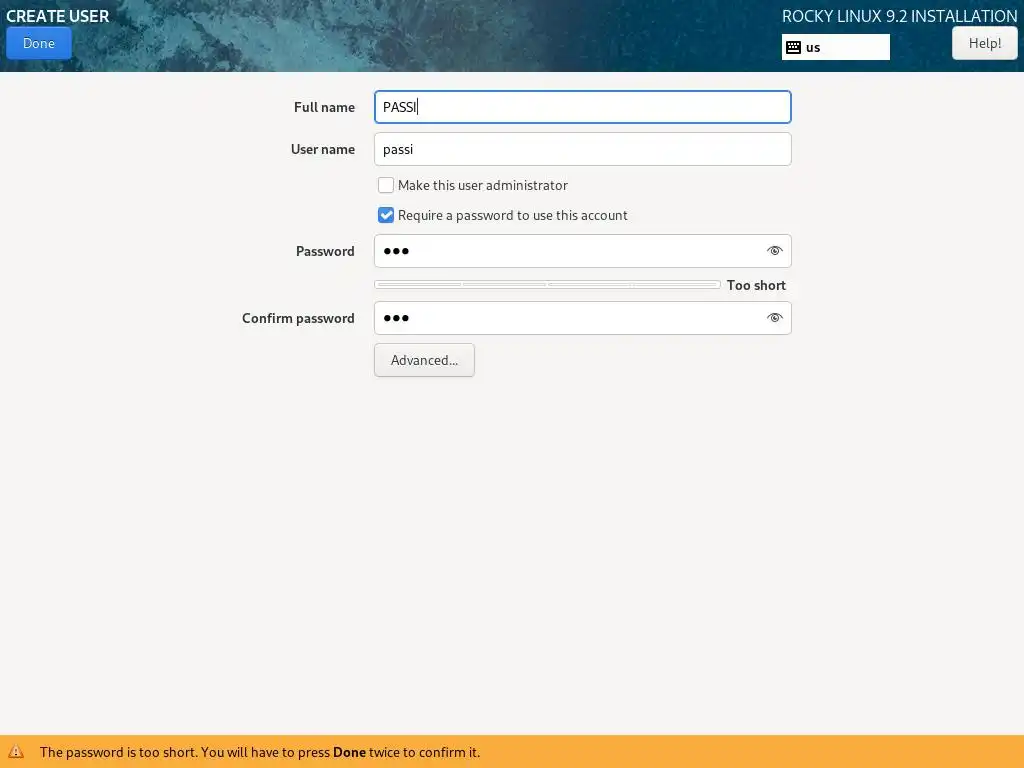Click the Done button
Screen dimensions: 1024x768
click(39, 43)
